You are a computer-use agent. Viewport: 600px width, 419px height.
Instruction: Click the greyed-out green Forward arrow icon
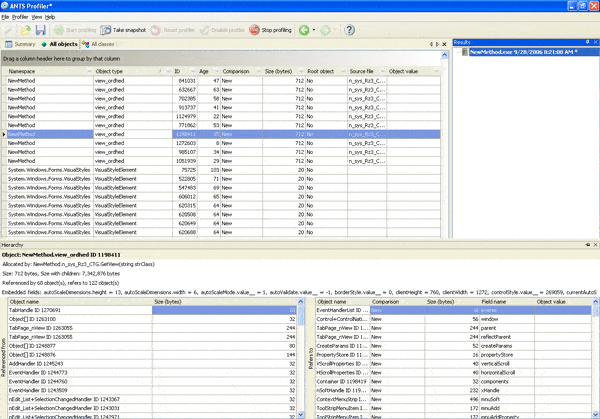pos(325,30)
